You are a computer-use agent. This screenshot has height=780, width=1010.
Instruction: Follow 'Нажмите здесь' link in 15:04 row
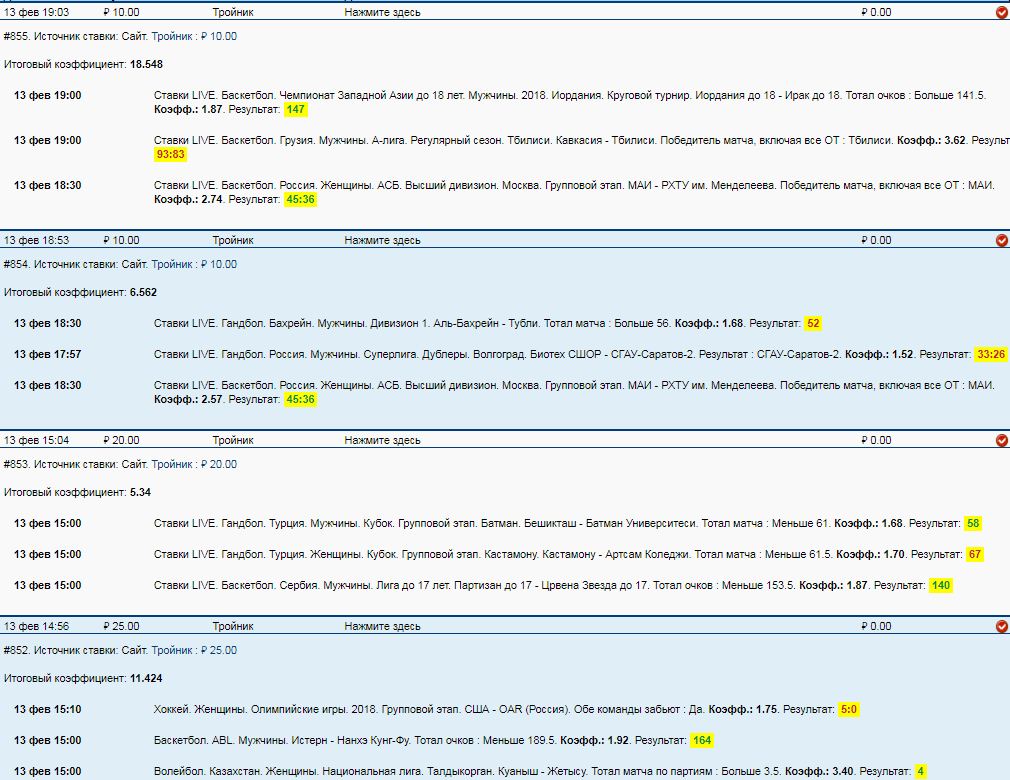pos(382,441)
